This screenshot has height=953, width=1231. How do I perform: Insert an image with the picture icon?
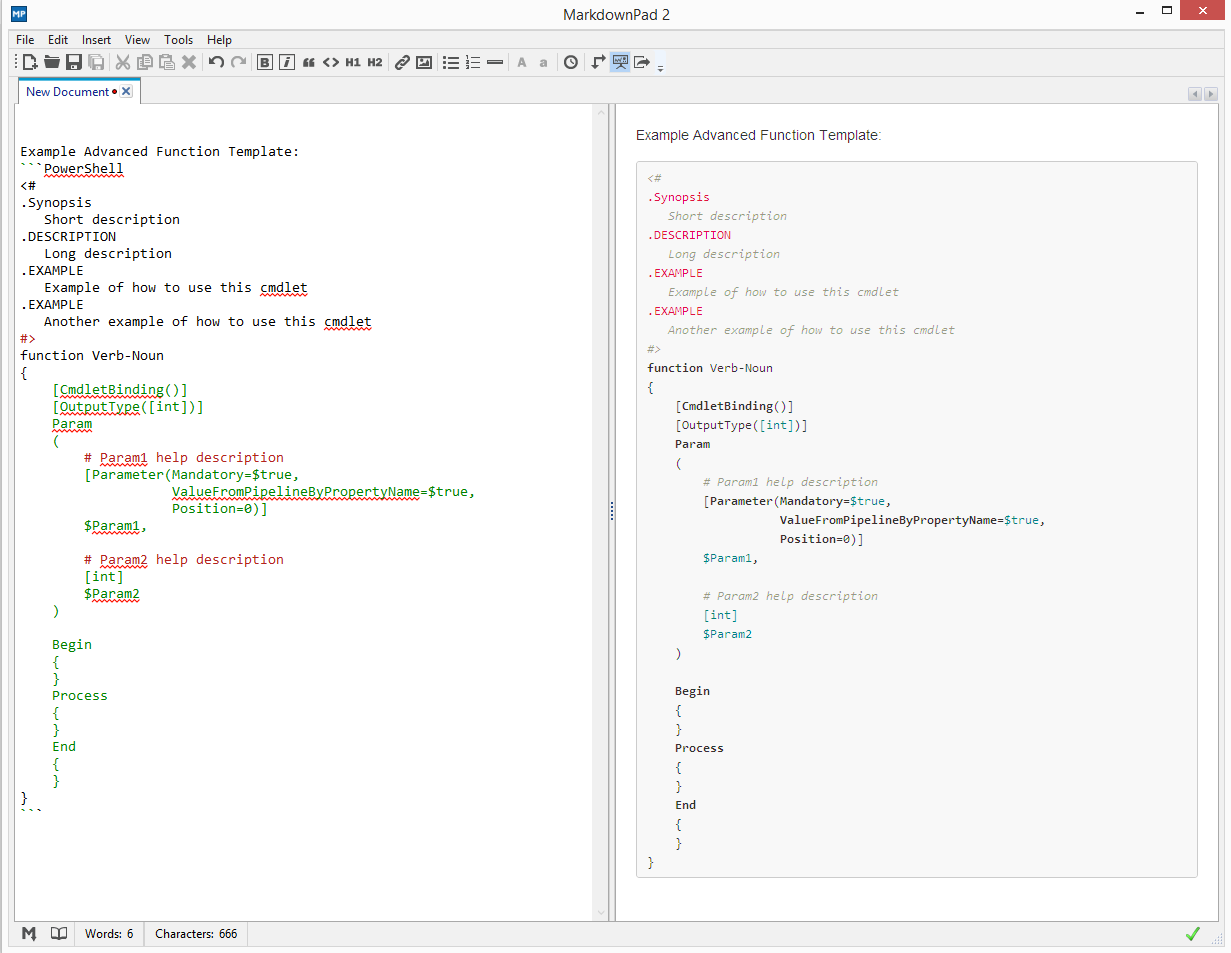(424, 62)
